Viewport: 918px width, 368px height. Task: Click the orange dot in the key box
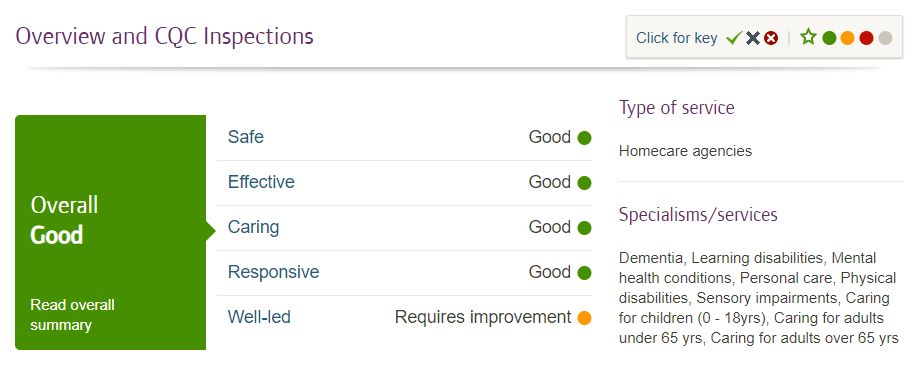(x=847, y=38)
